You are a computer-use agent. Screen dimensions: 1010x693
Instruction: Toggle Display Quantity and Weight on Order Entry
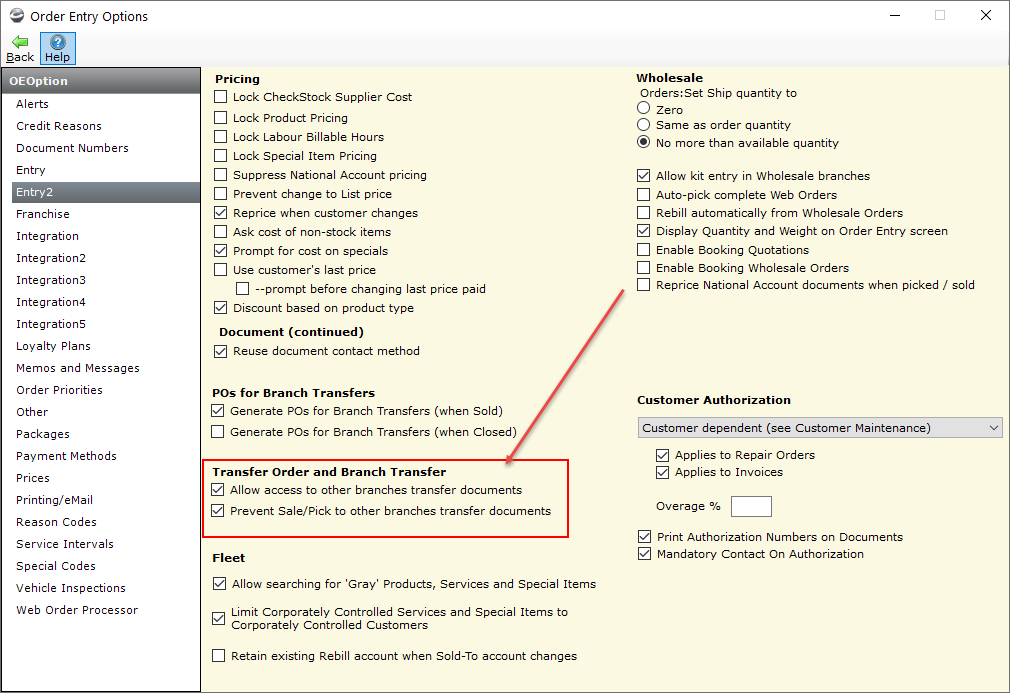[x=643, y=231]
